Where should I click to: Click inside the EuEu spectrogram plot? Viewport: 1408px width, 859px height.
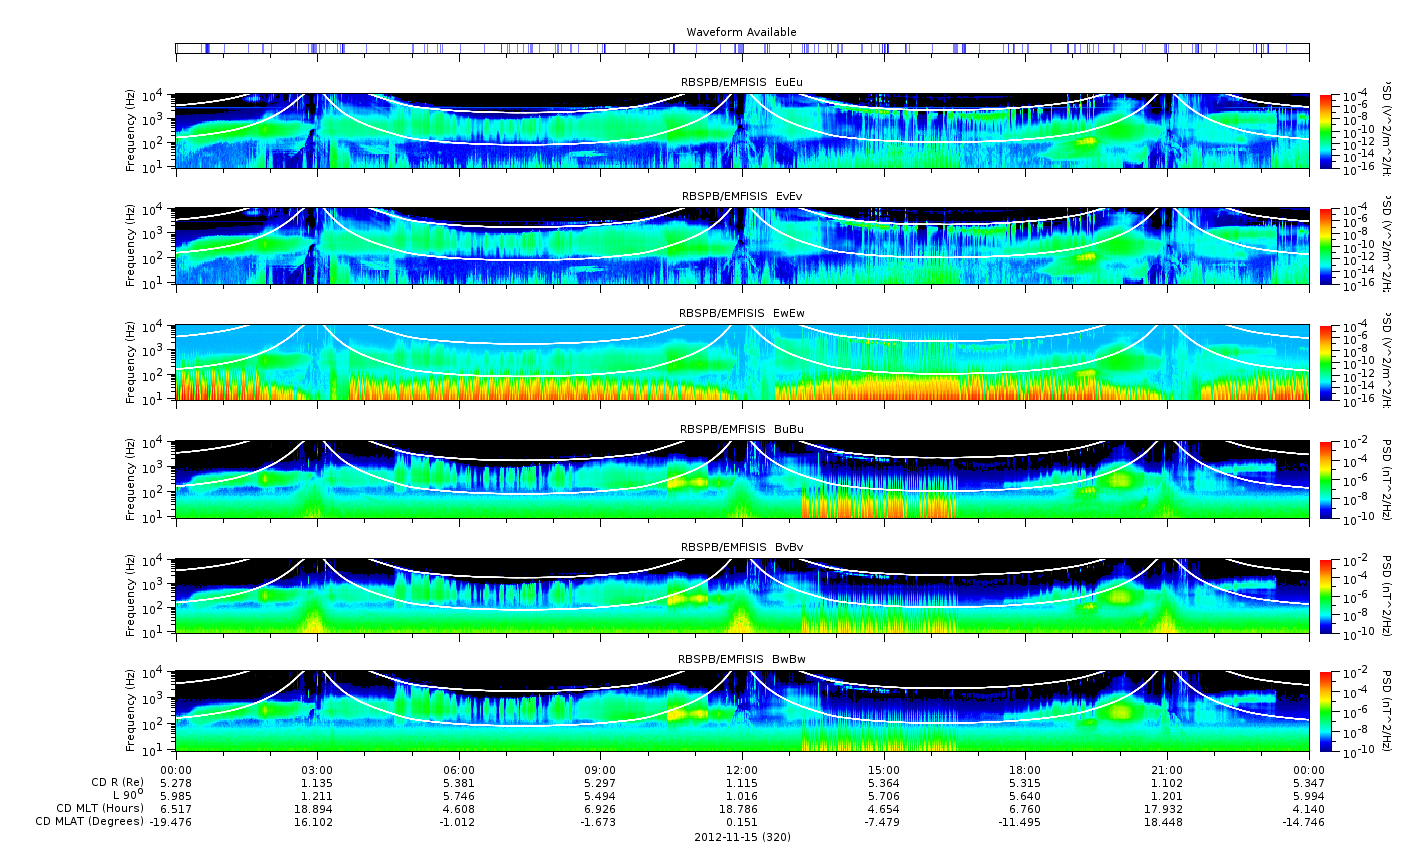pyautogui.click(x=742, y=131)
